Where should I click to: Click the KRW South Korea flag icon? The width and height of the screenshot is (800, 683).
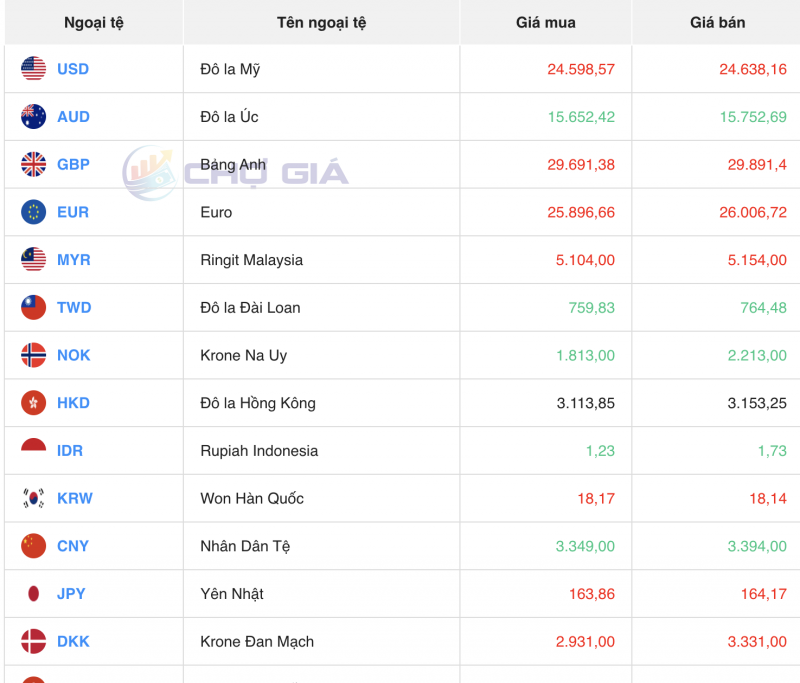[33, 498]
